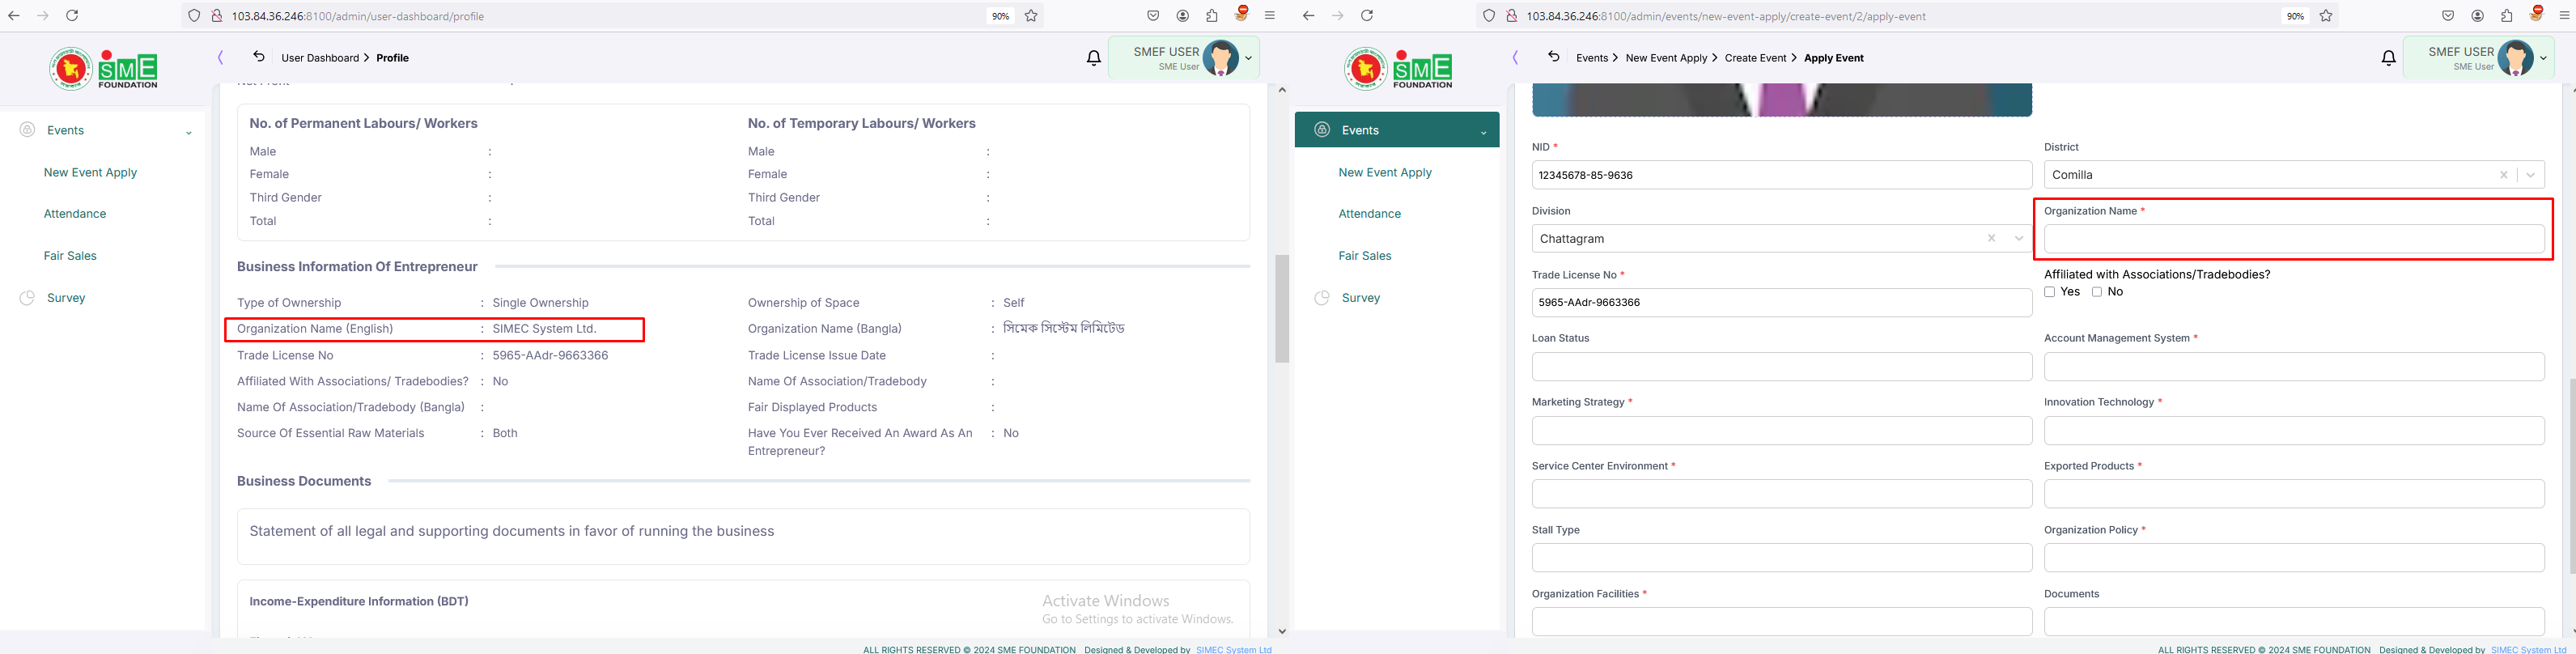
Task: Reload the page in right browser window
Action: click(1367, 16)
